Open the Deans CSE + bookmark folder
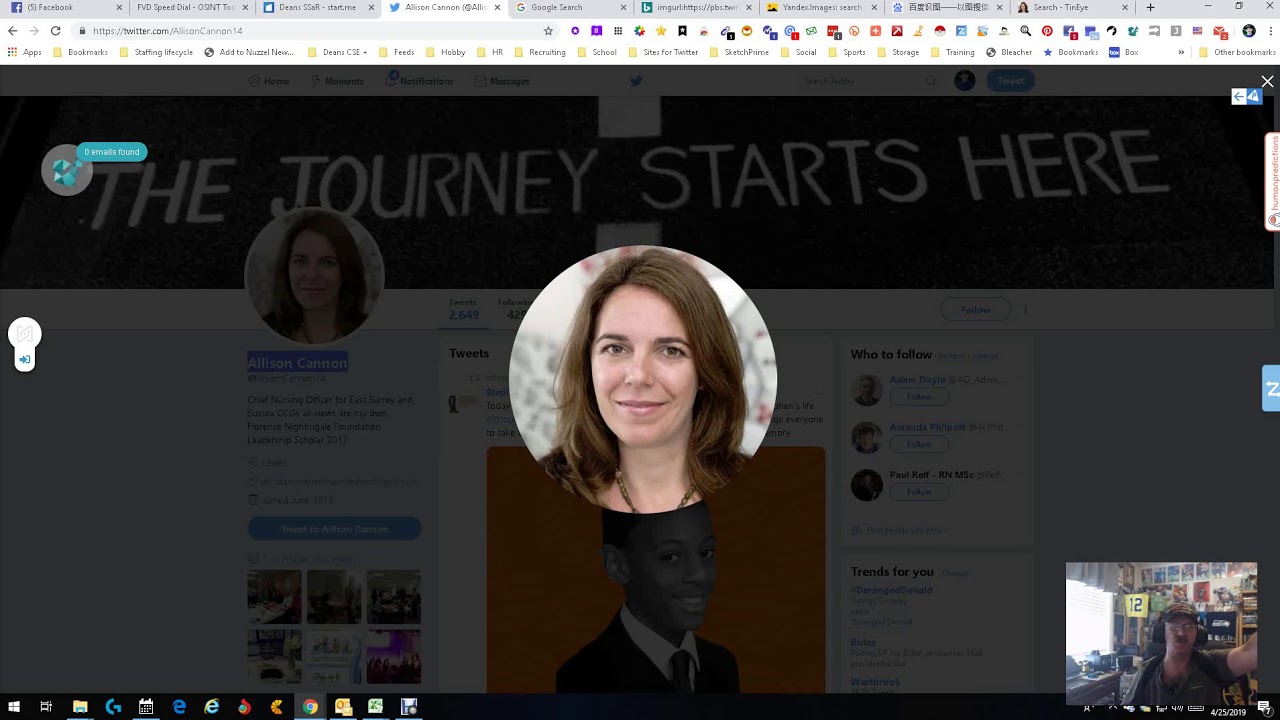The width and height of the screenshot is (1280, 720). pos(337,52)
